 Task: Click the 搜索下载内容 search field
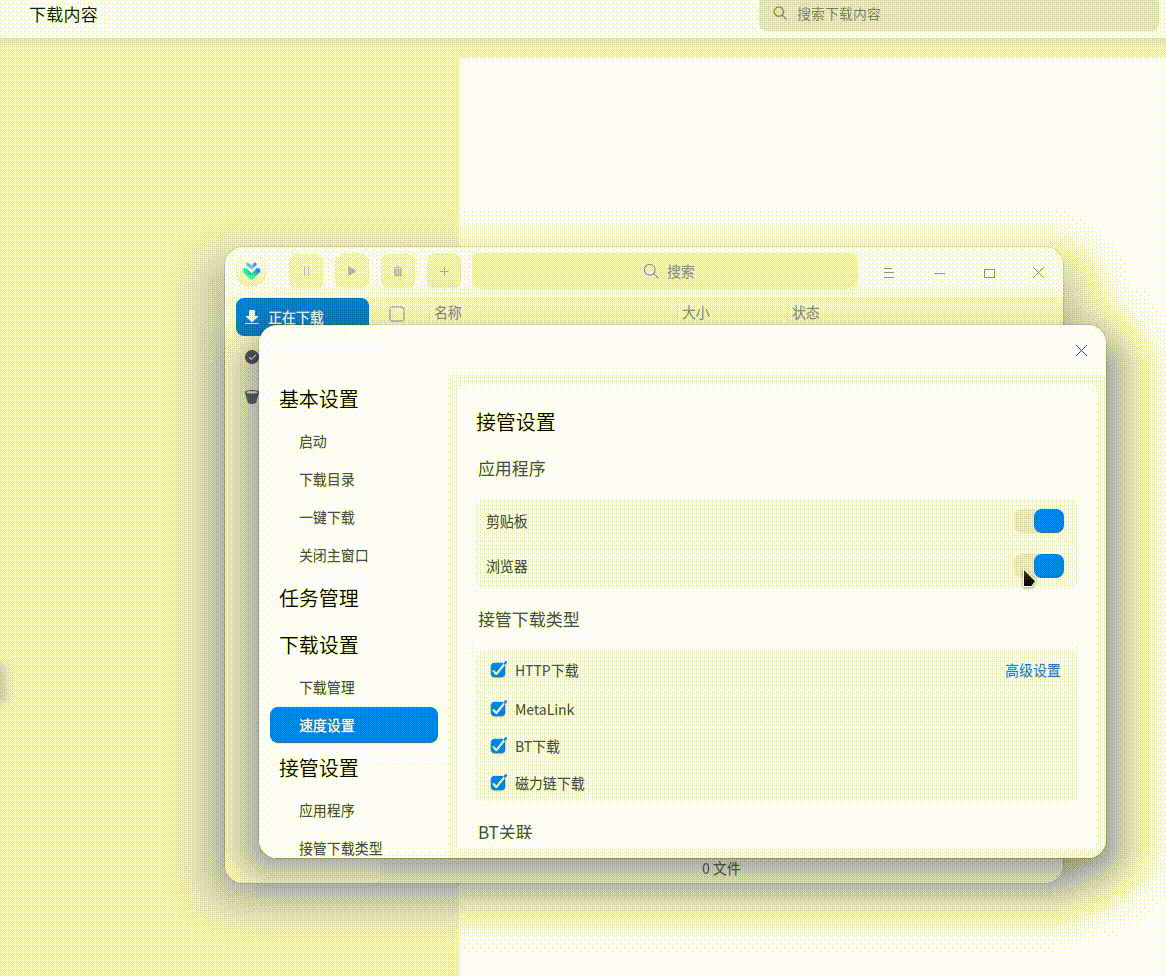(x=958, y=14)
